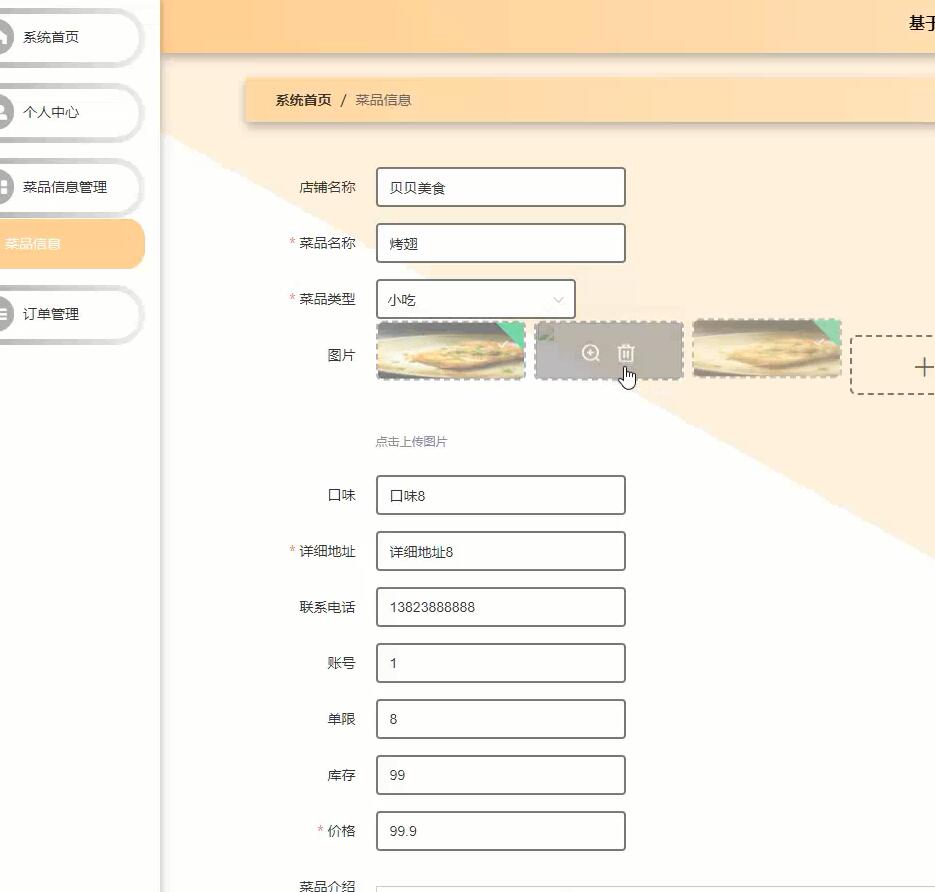This screenshot has width=935, height=892.
Task: Click the 店铺名称 input showing 贝贝美食
Action: 500,187
